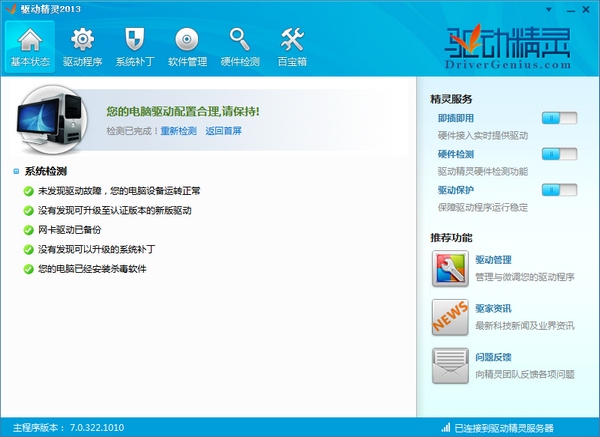Click the 即插即用 service label

coord(456,118)
